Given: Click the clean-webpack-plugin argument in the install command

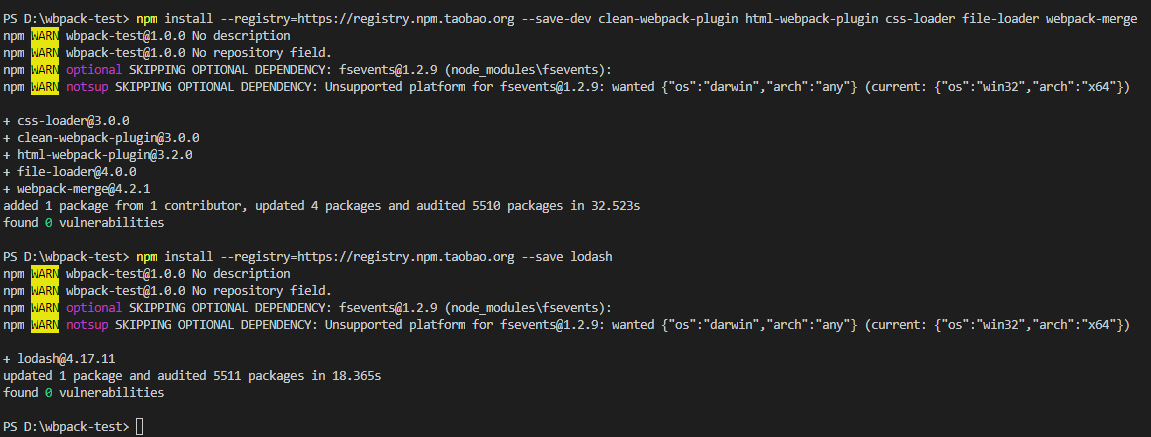Looking at the screenshot, I should click(x=668, y=19).
